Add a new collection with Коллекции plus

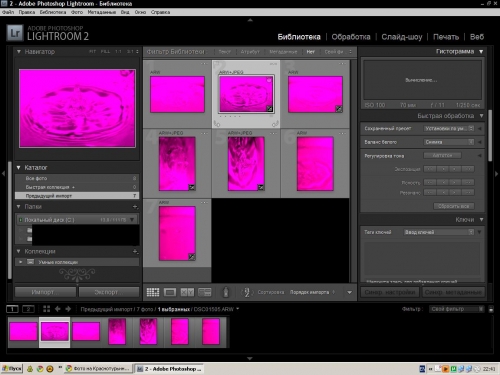tap(135, 251)
